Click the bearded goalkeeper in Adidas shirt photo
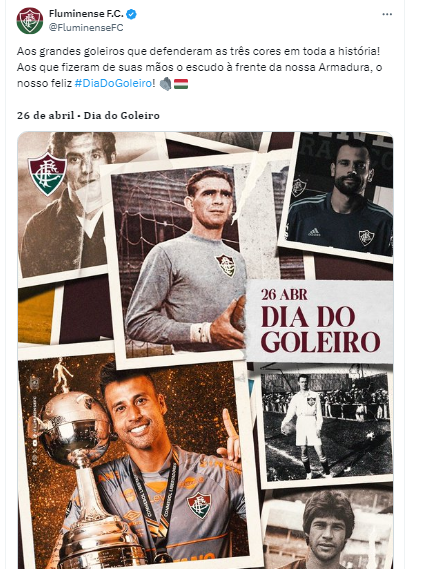This screenshot has height=569, width=421. click(x=339, y=196)
